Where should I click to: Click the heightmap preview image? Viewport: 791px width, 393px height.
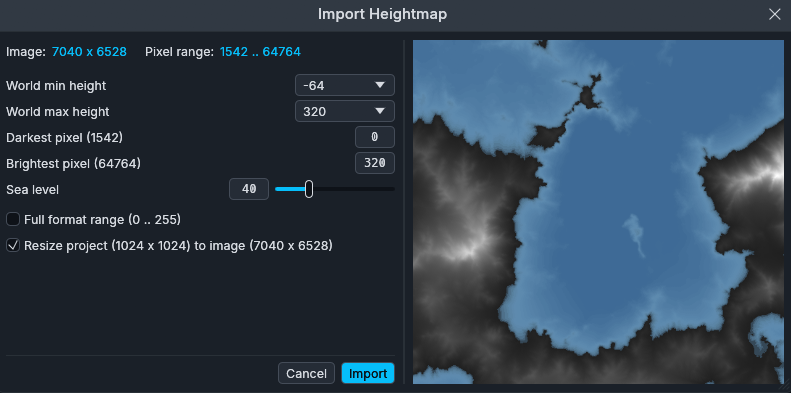[598, 212]
